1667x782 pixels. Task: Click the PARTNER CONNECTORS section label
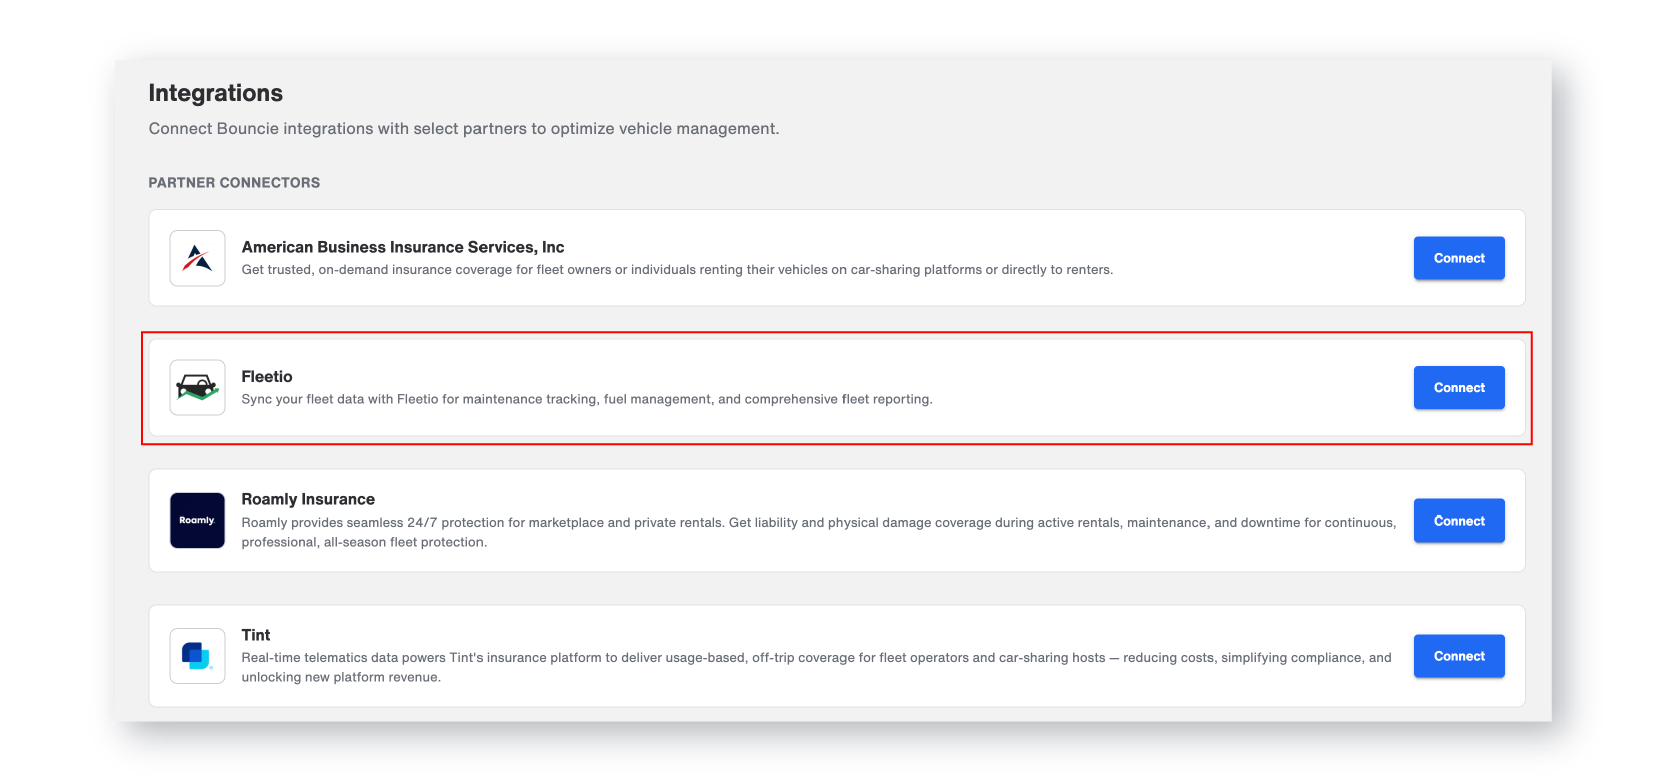click(x=234, y=183)
